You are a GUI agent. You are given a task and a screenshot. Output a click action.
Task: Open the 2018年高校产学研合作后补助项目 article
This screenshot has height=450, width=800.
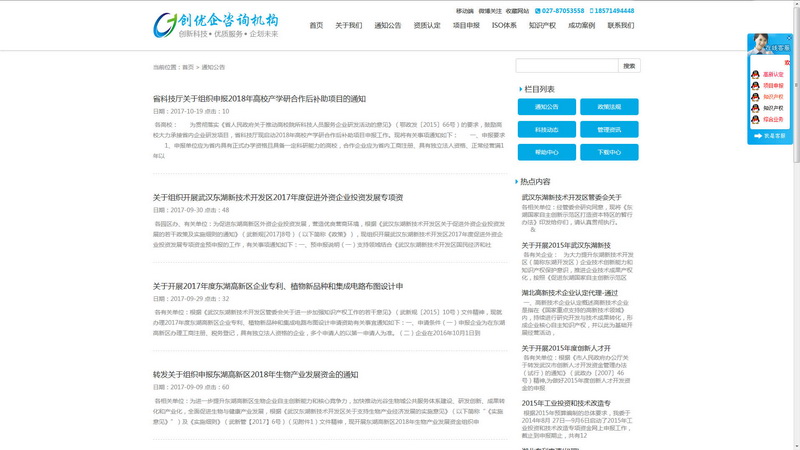pos(259,99)
